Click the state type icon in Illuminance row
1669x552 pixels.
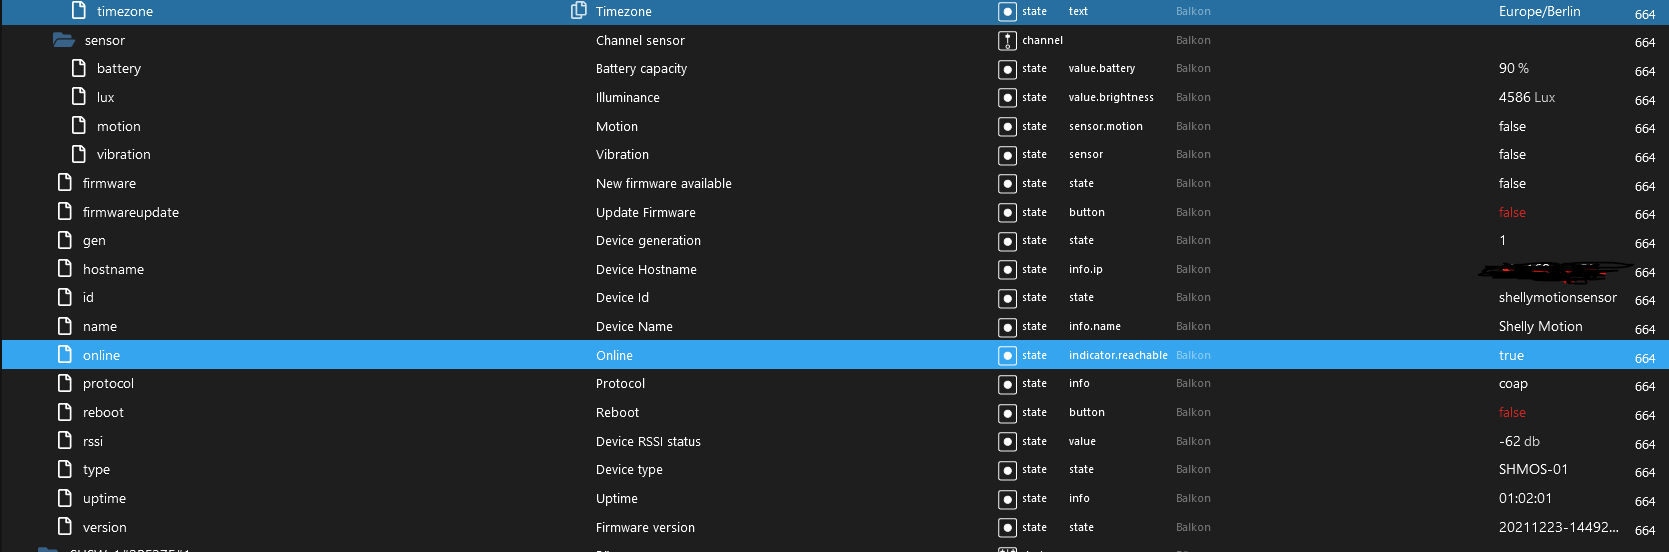tap(1007, 98)
